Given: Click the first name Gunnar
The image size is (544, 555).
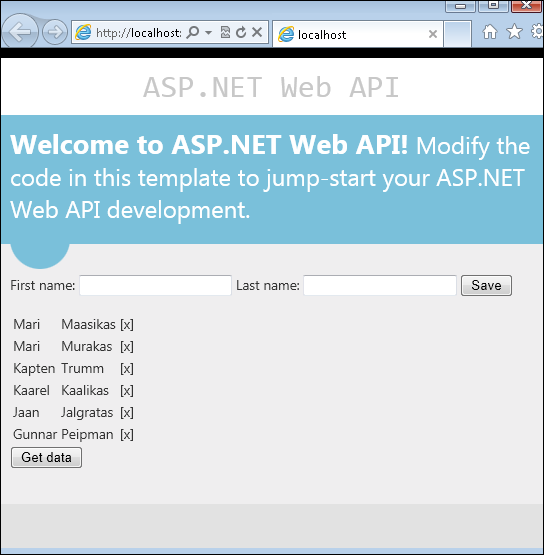Looking at the screenshot, I should (x=35, y=435).
